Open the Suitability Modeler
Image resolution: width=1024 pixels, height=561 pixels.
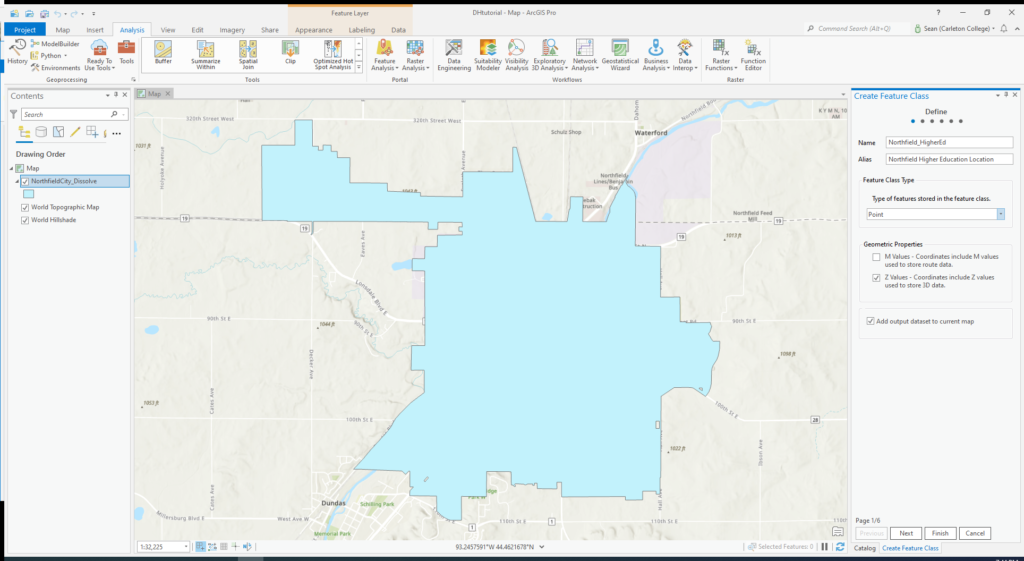(487, 55)
